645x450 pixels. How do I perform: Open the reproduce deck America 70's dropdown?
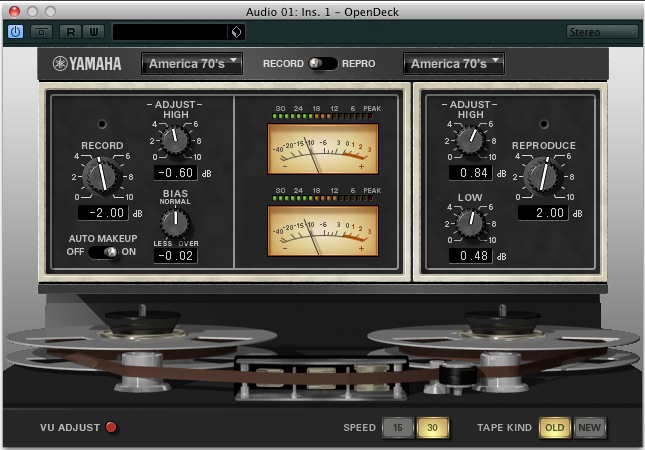tap(454, 64)
